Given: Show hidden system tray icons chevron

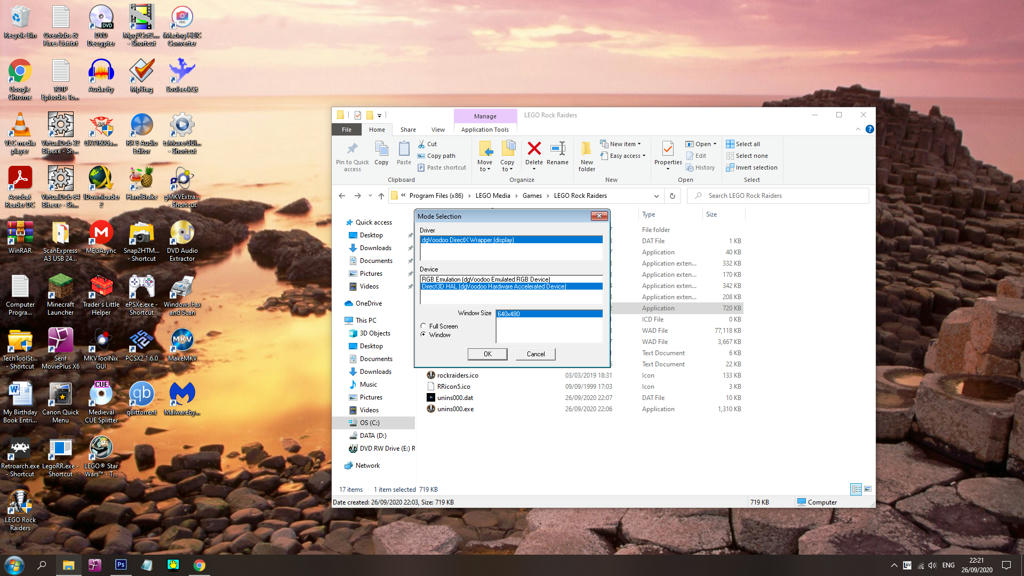Looking at the screenshot, I should tap(893, 565).
